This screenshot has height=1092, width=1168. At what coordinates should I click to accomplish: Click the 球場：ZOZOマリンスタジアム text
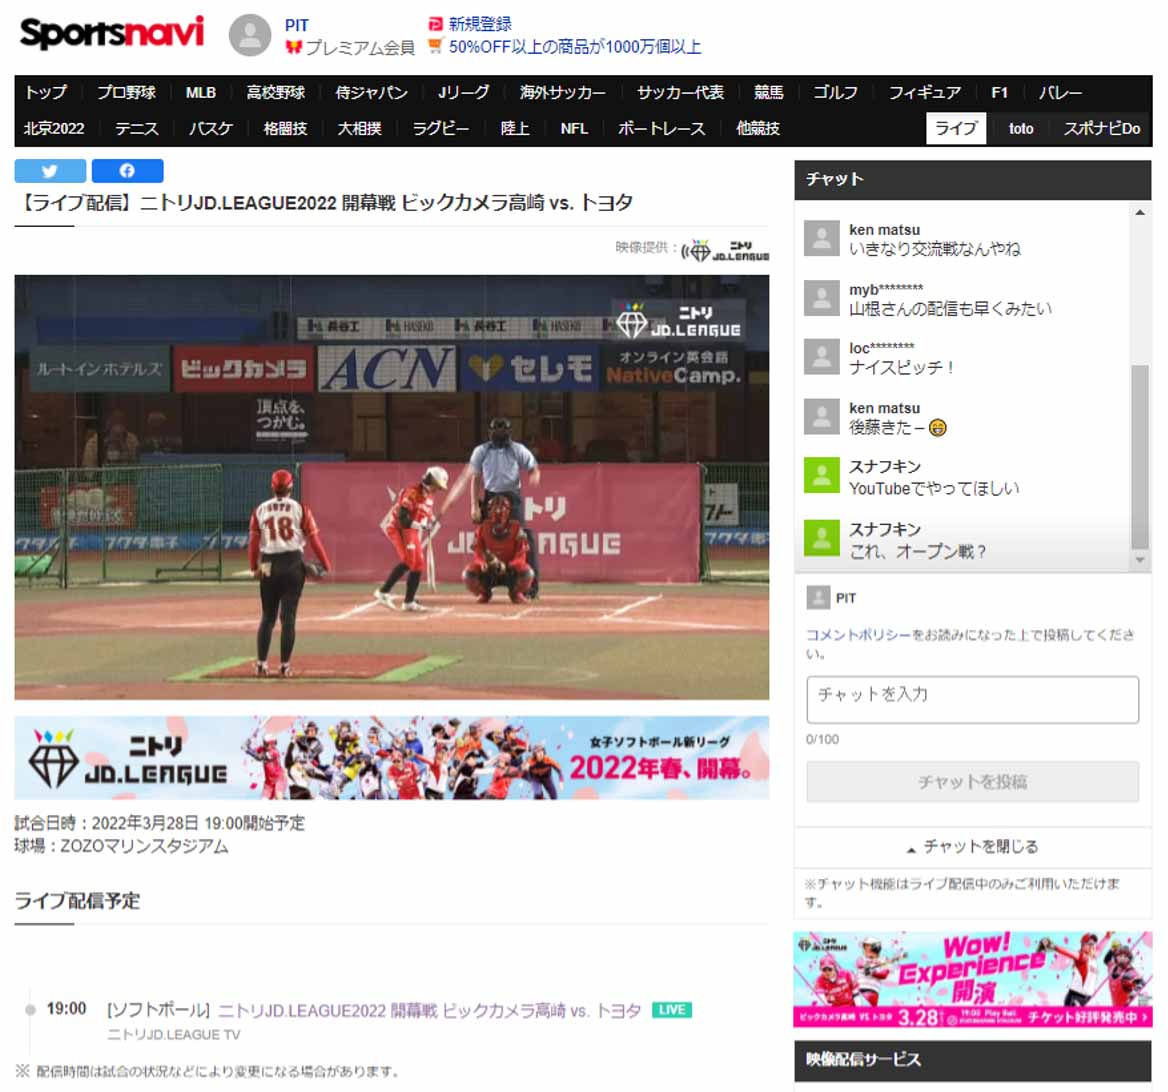tap(121, 846)
